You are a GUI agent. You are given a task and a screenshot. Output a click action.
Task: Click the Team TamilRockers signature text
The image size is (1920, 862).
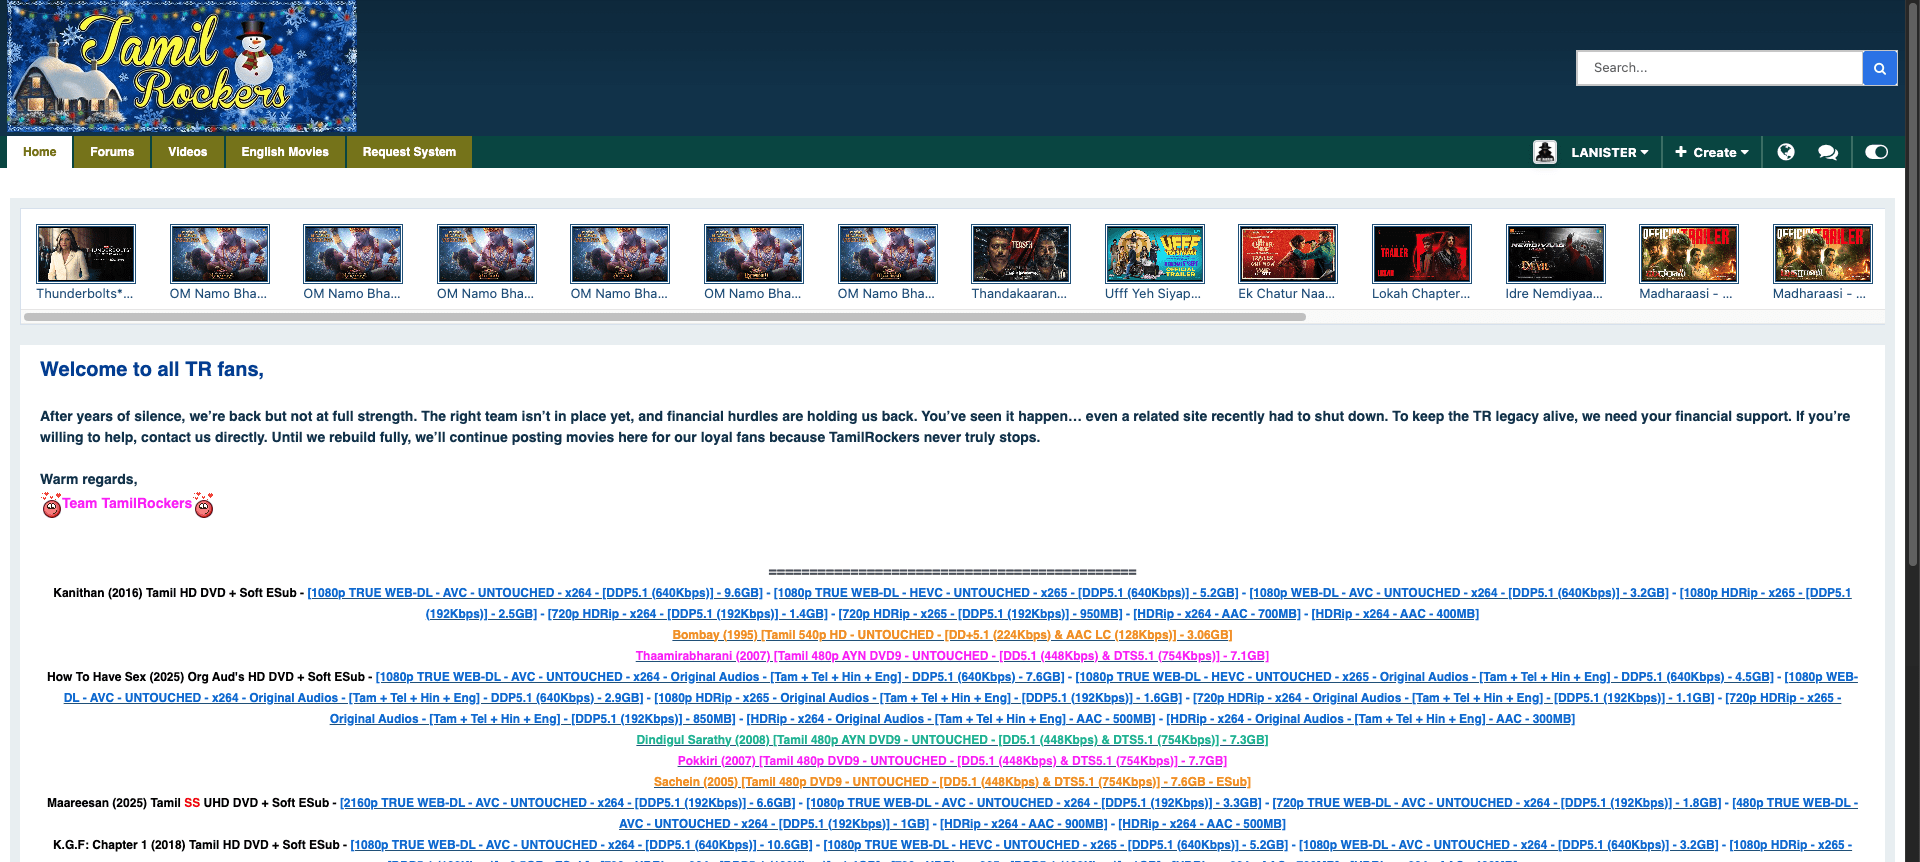tap(127, 504)
